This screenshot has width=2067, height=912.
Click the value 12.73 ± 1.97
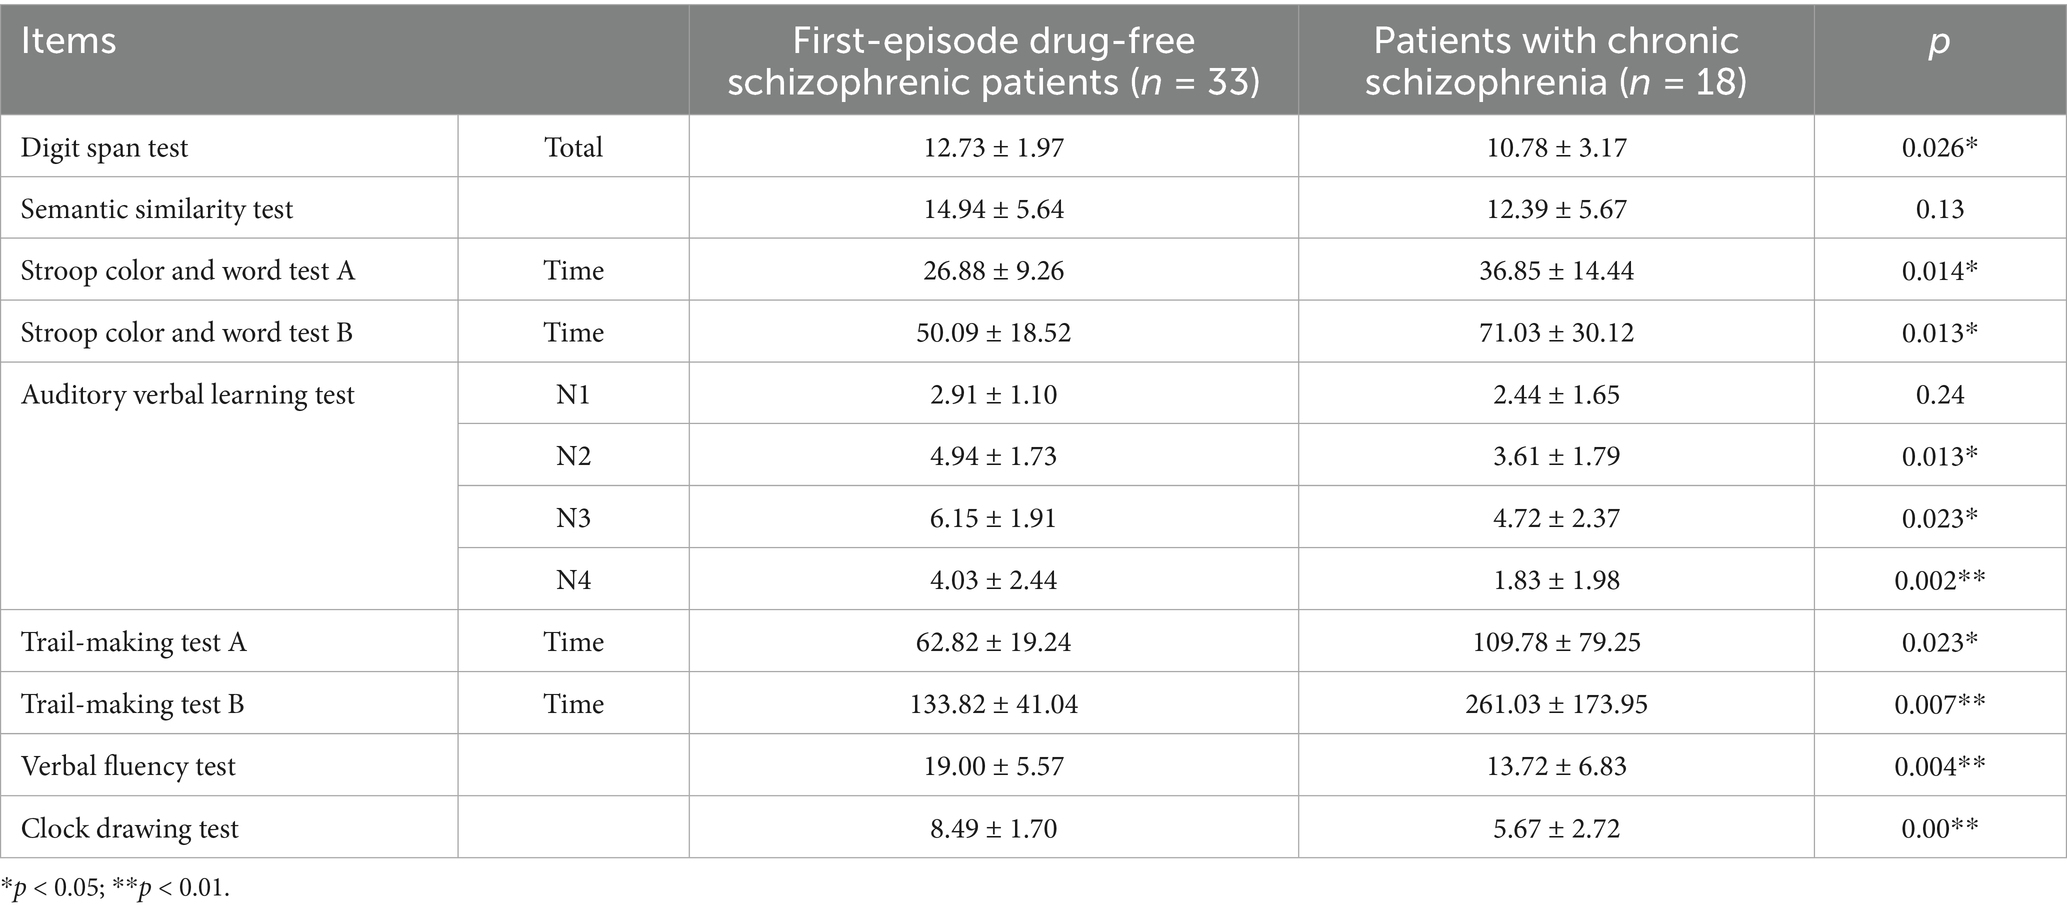pos(993,148)
